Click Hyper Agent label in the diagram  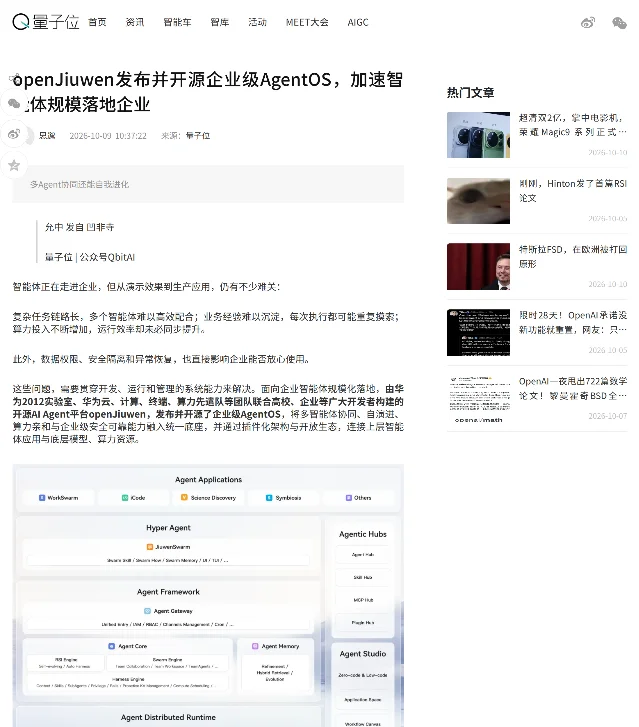click(168, 528)
